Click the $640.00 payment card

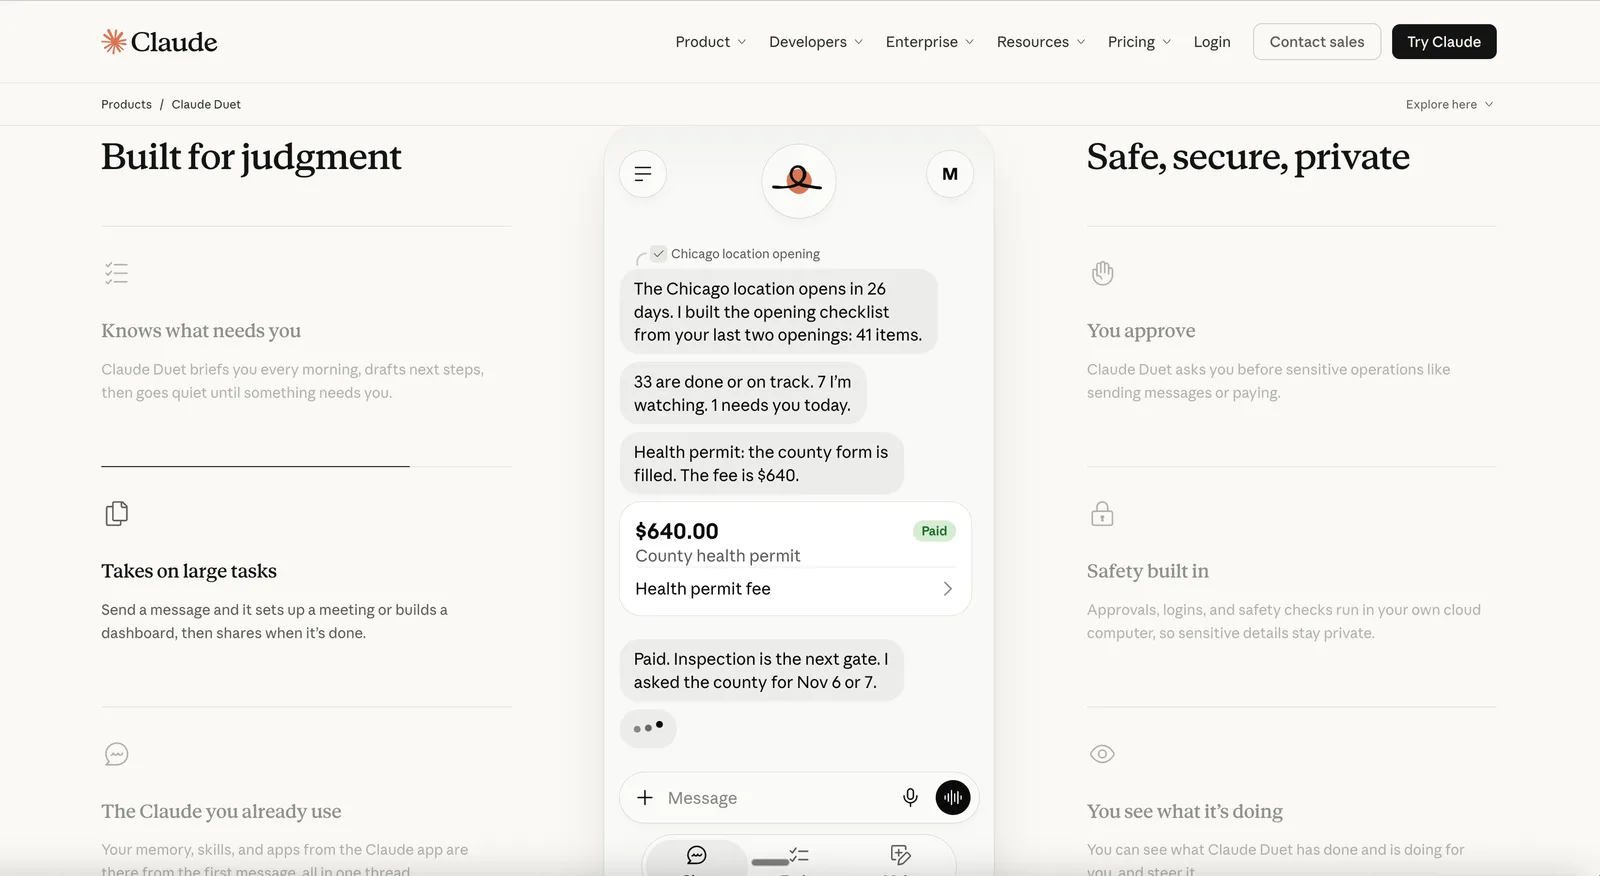(x=796, y=558)
